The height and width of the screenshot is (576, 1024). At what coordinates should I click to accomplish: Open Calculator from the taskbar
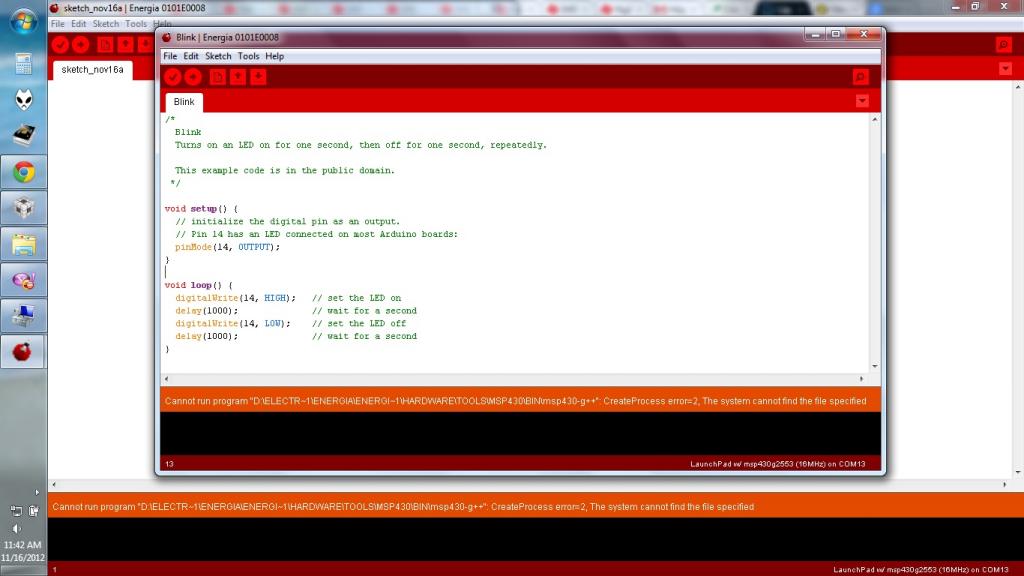[x=24, y=64]
